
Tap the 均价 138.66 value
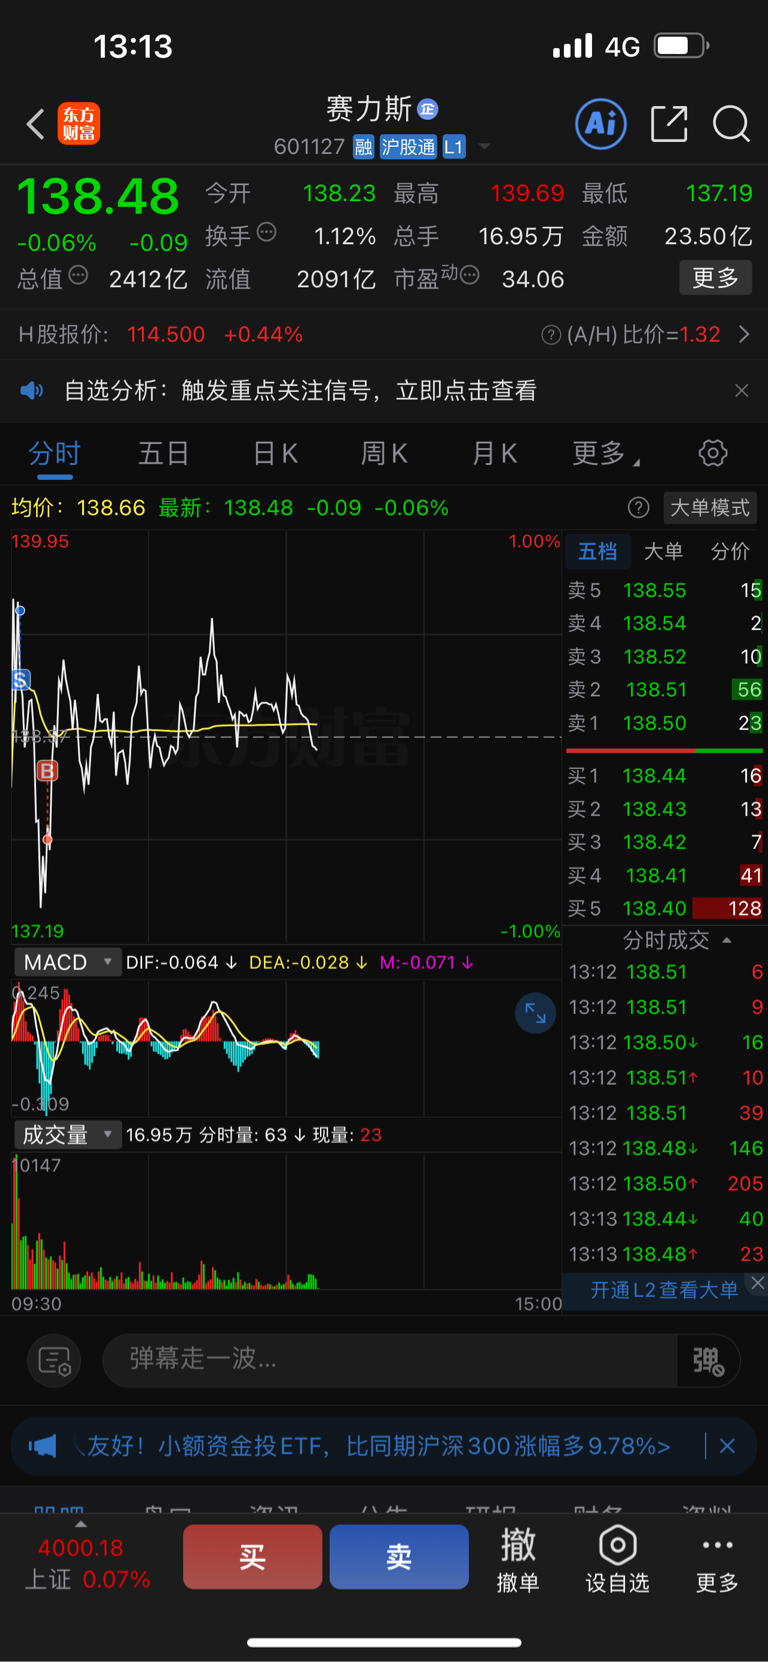pyautogui.click(x=111, y=508)
